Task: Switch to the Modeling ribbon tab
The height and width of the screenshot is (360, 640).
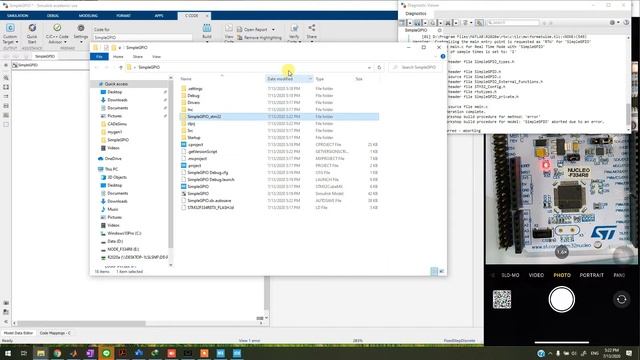Action: (88, 16)
